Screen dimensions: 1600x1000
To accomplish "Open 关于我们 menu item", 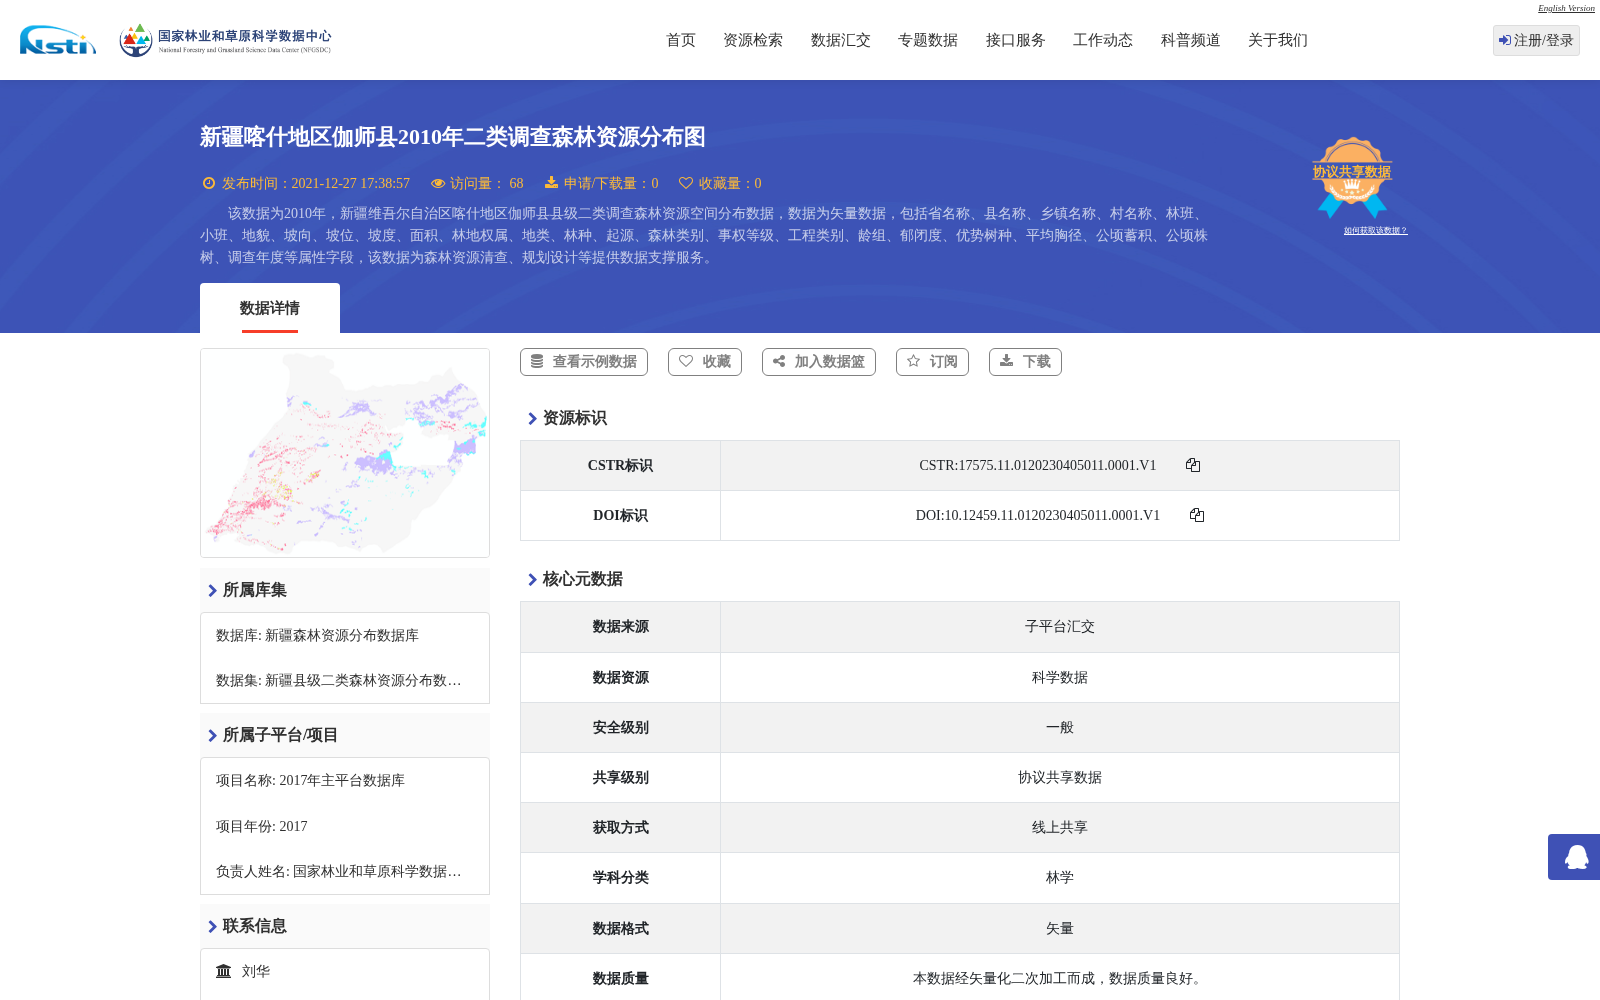I will tap(1278, 40).
